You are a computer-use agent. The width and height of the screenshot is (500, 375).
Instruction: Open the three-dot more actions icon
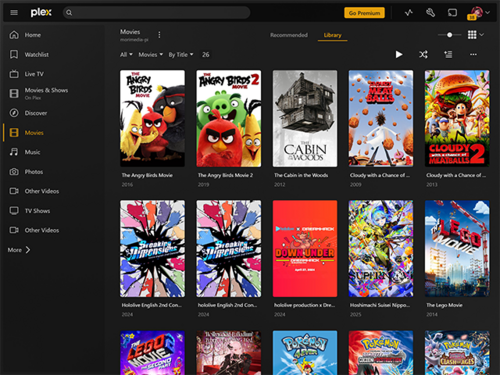click(x=473, y=54)
